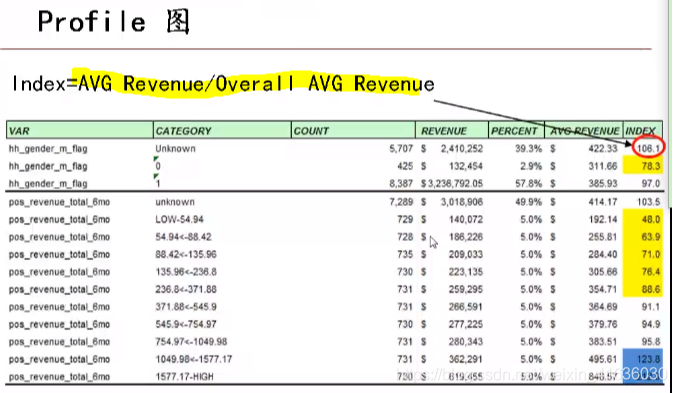The height and width of the screenshot is (393, 677).
Task: Select the 'Profile 图' slide title
Action: click(x=114, y=22)
